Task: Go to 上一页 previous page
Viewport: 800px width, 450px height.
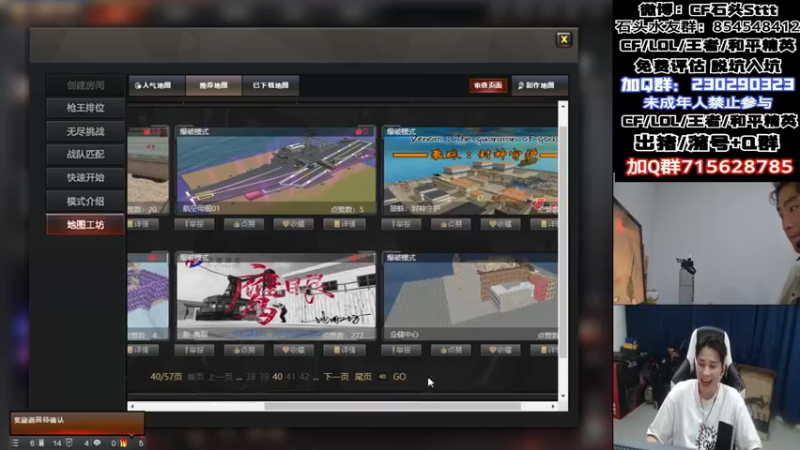Action: (220, 377)
